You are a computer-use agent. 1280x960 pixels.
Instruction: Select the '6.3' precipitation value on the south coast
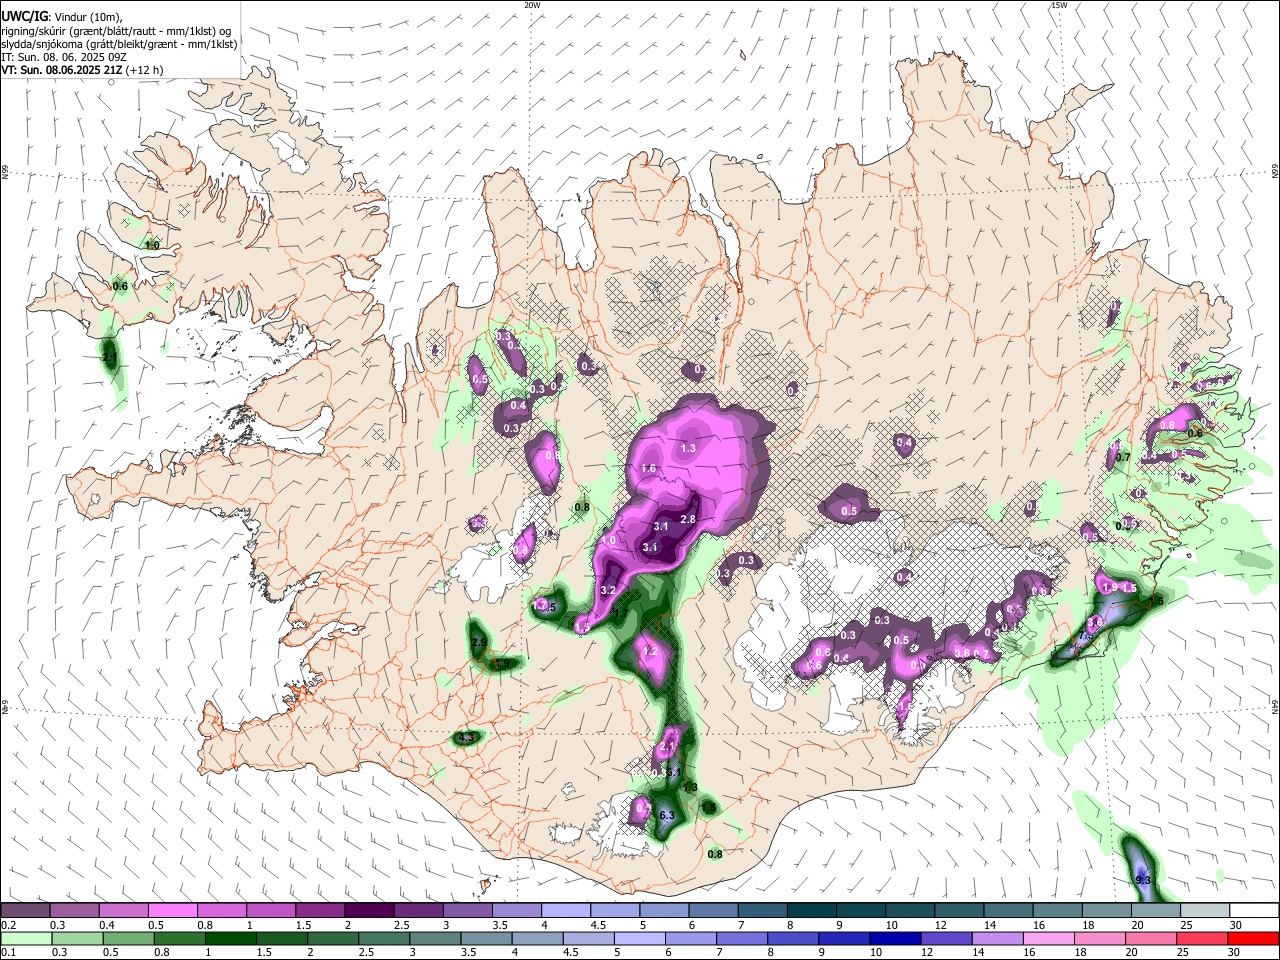click(x=667, y=816)
